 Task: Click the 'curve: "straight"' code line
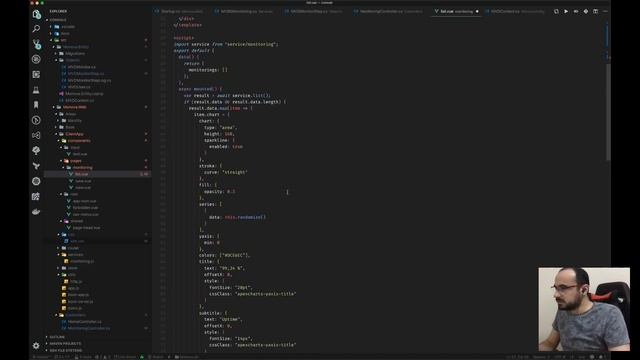click(x=226, y=172)
